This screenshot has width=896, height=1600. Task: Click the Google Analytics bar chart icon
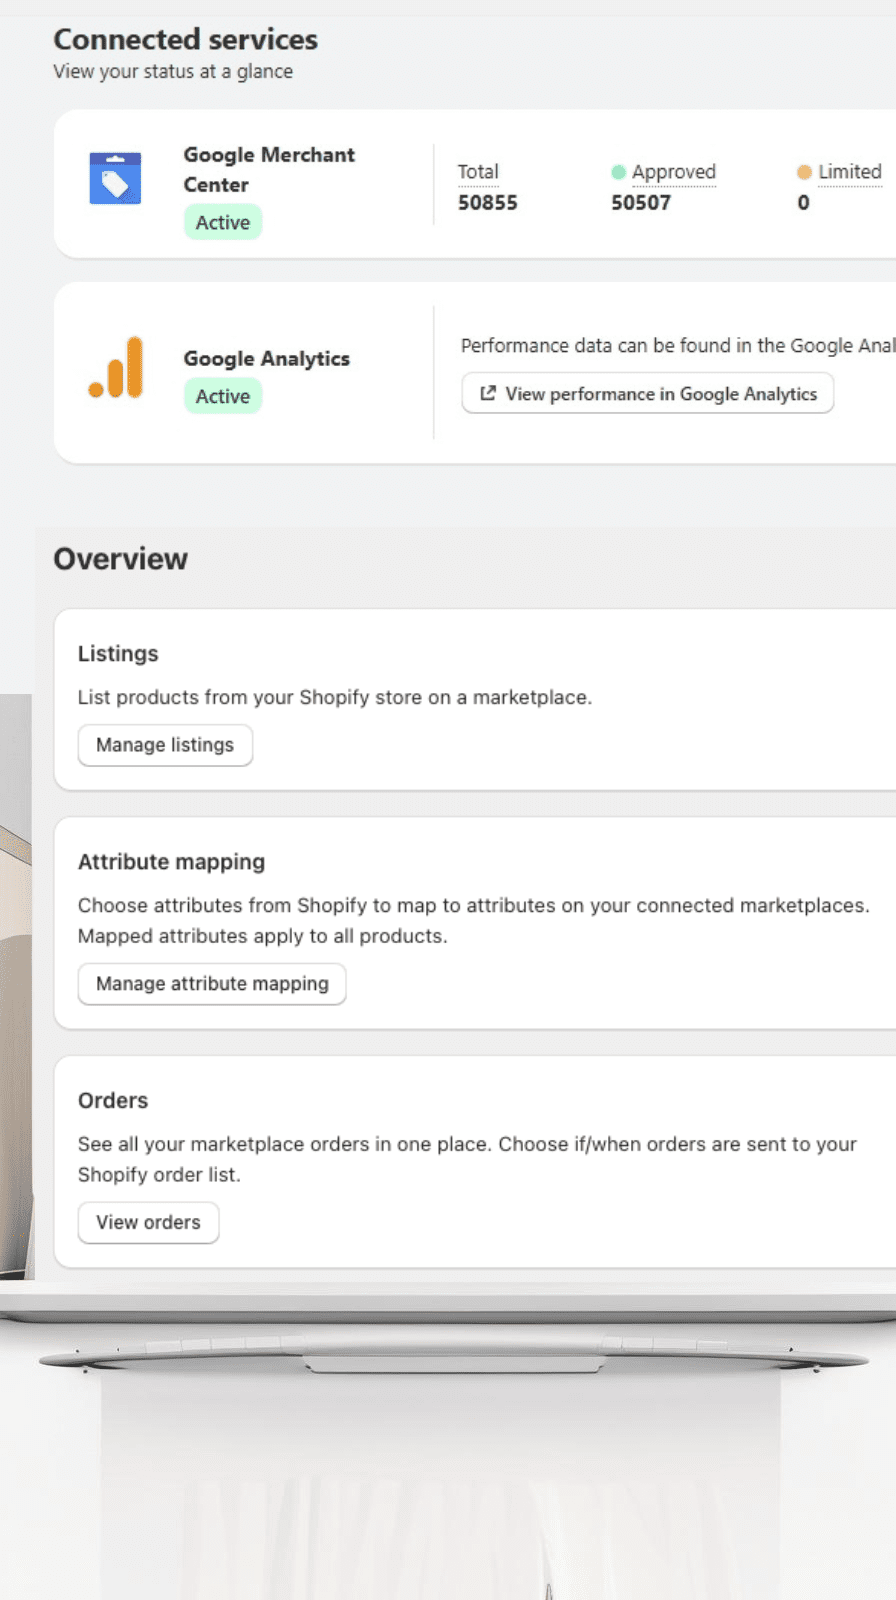tap(116, 368)
